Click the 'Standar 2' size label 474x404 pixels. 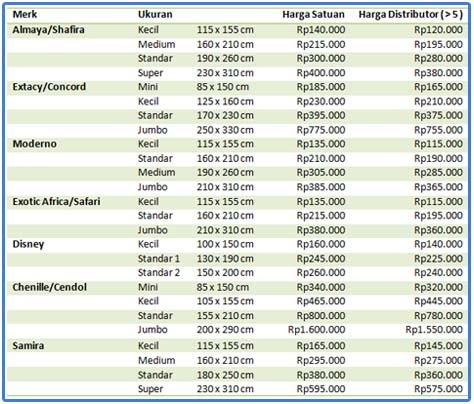(x=159, y=273)
